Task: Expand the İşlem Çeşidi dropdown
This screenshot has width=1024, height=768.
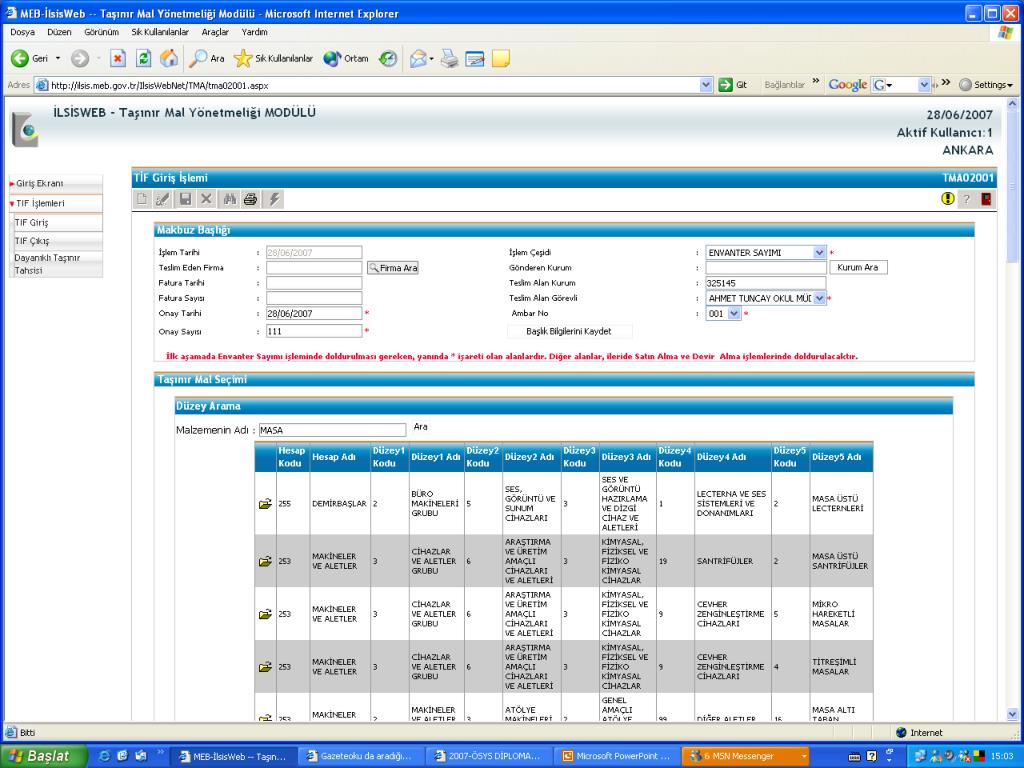Action: 820,253
